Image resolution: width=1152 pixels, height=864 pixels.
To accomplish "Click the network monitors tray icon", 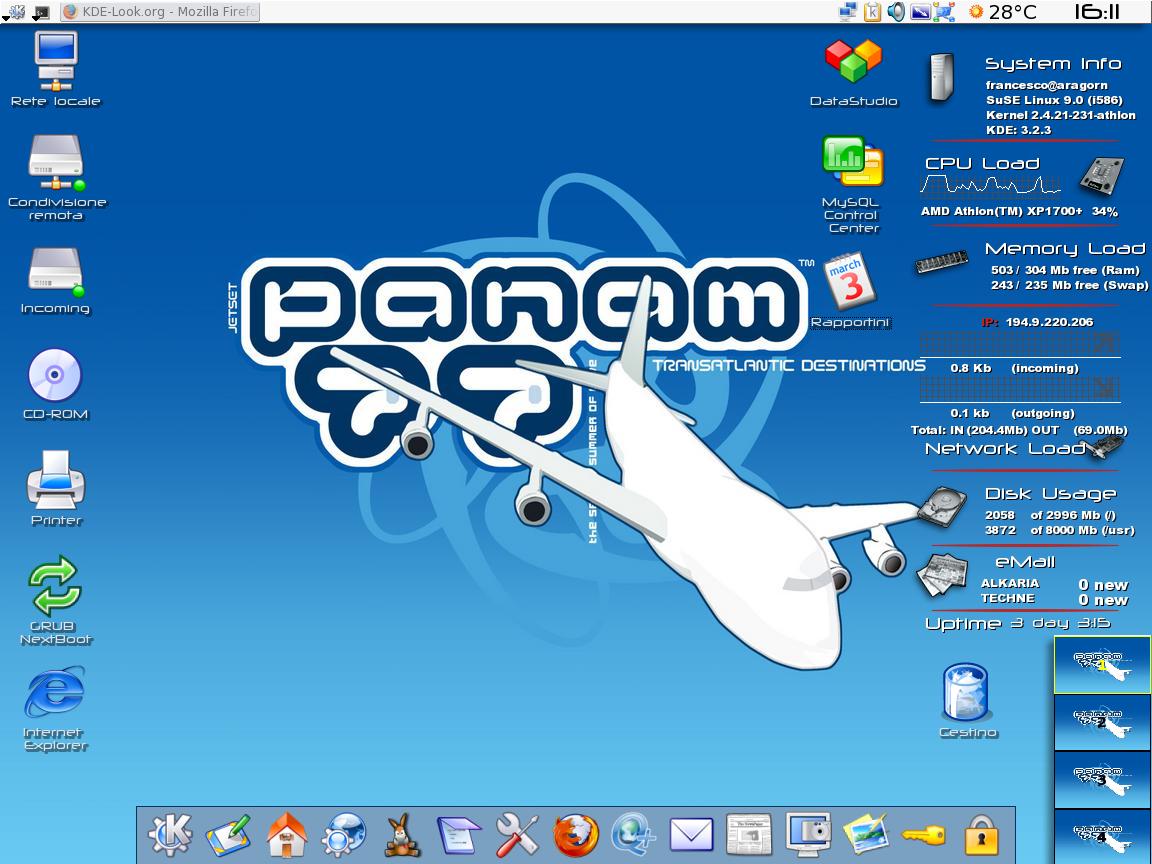I will pos(849,12).
